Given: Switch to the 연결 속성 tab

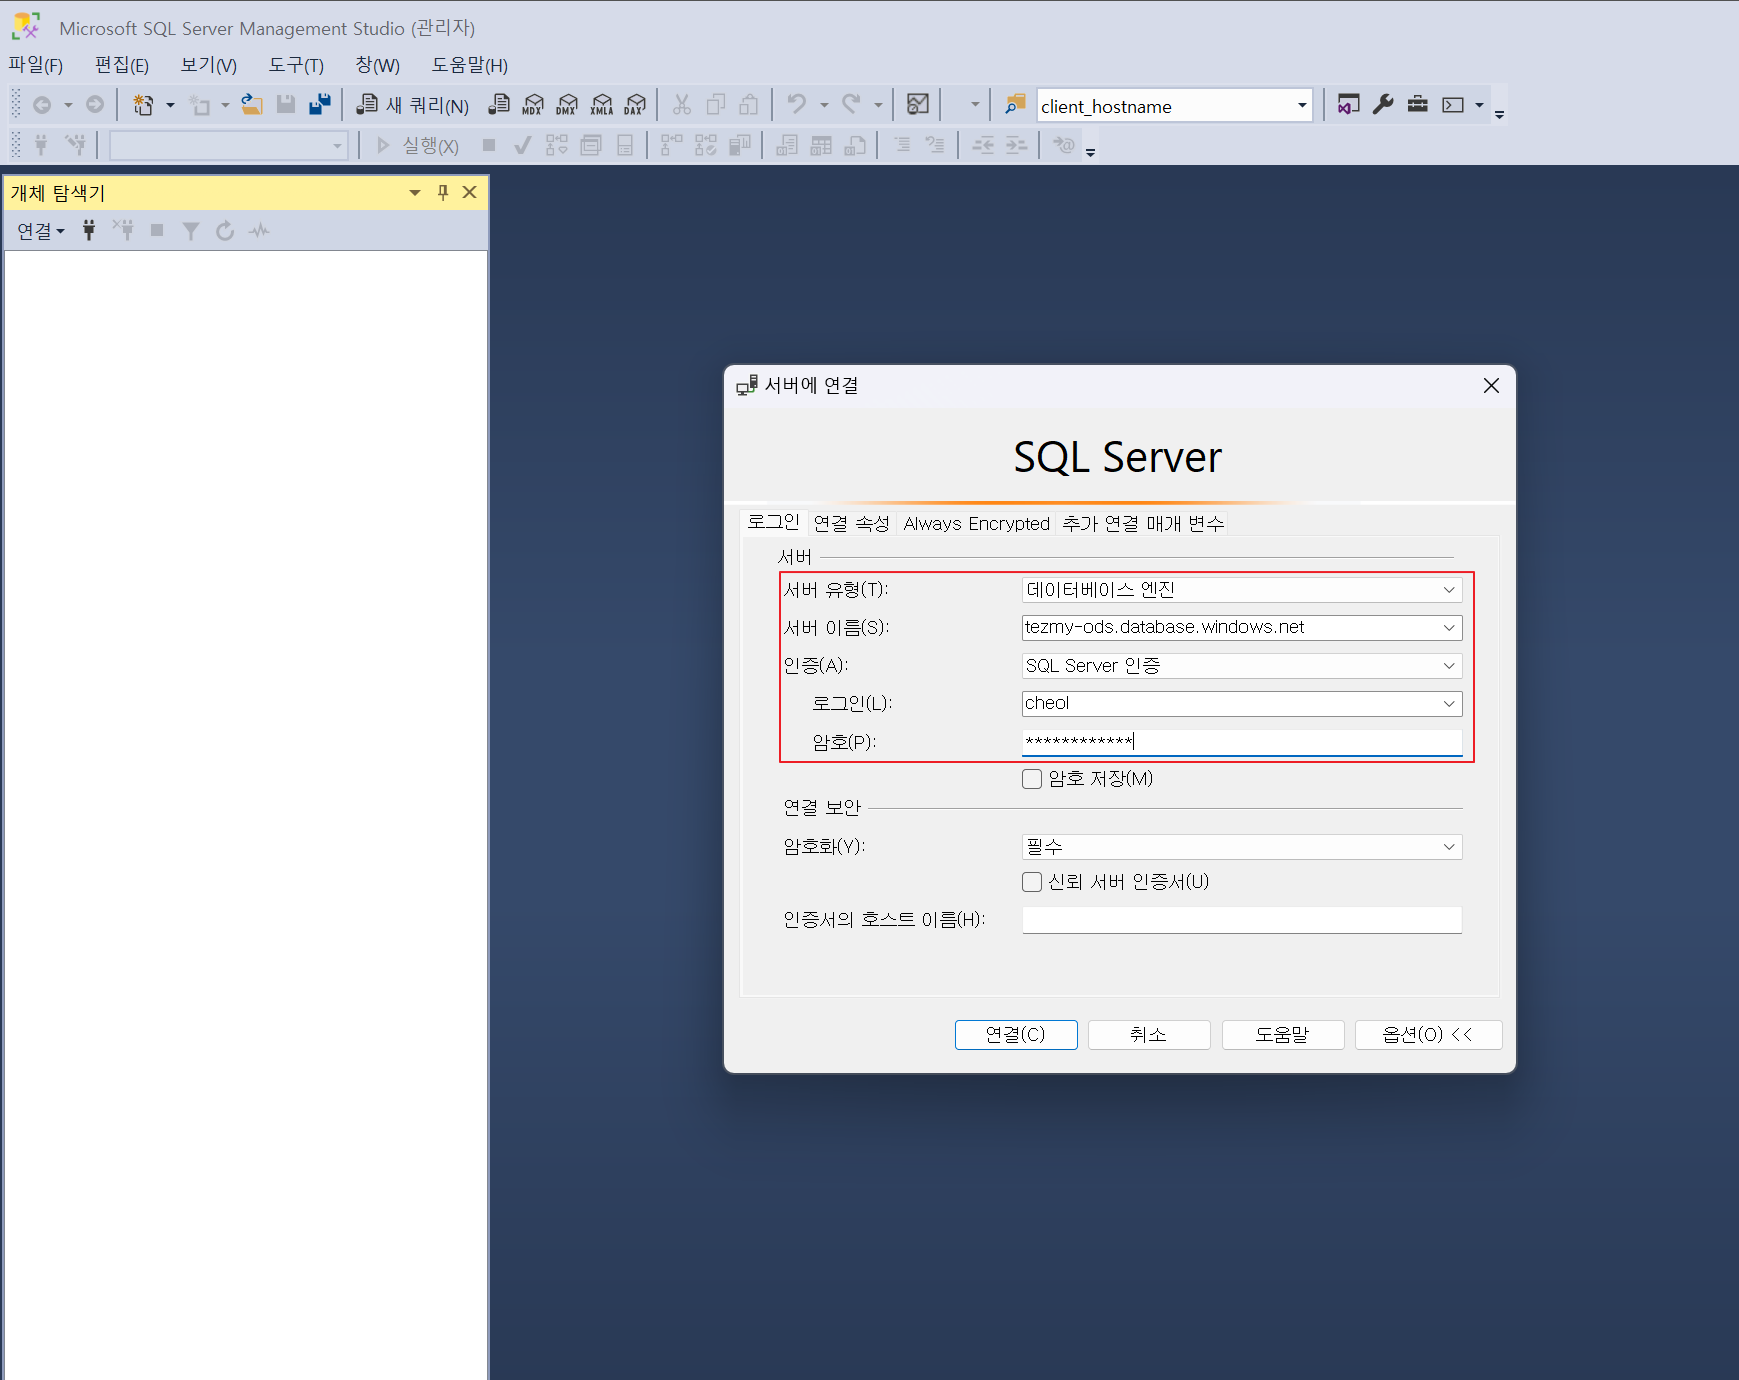Looking at the screenshot, I should pyautogui.click(x=851, y=523).
